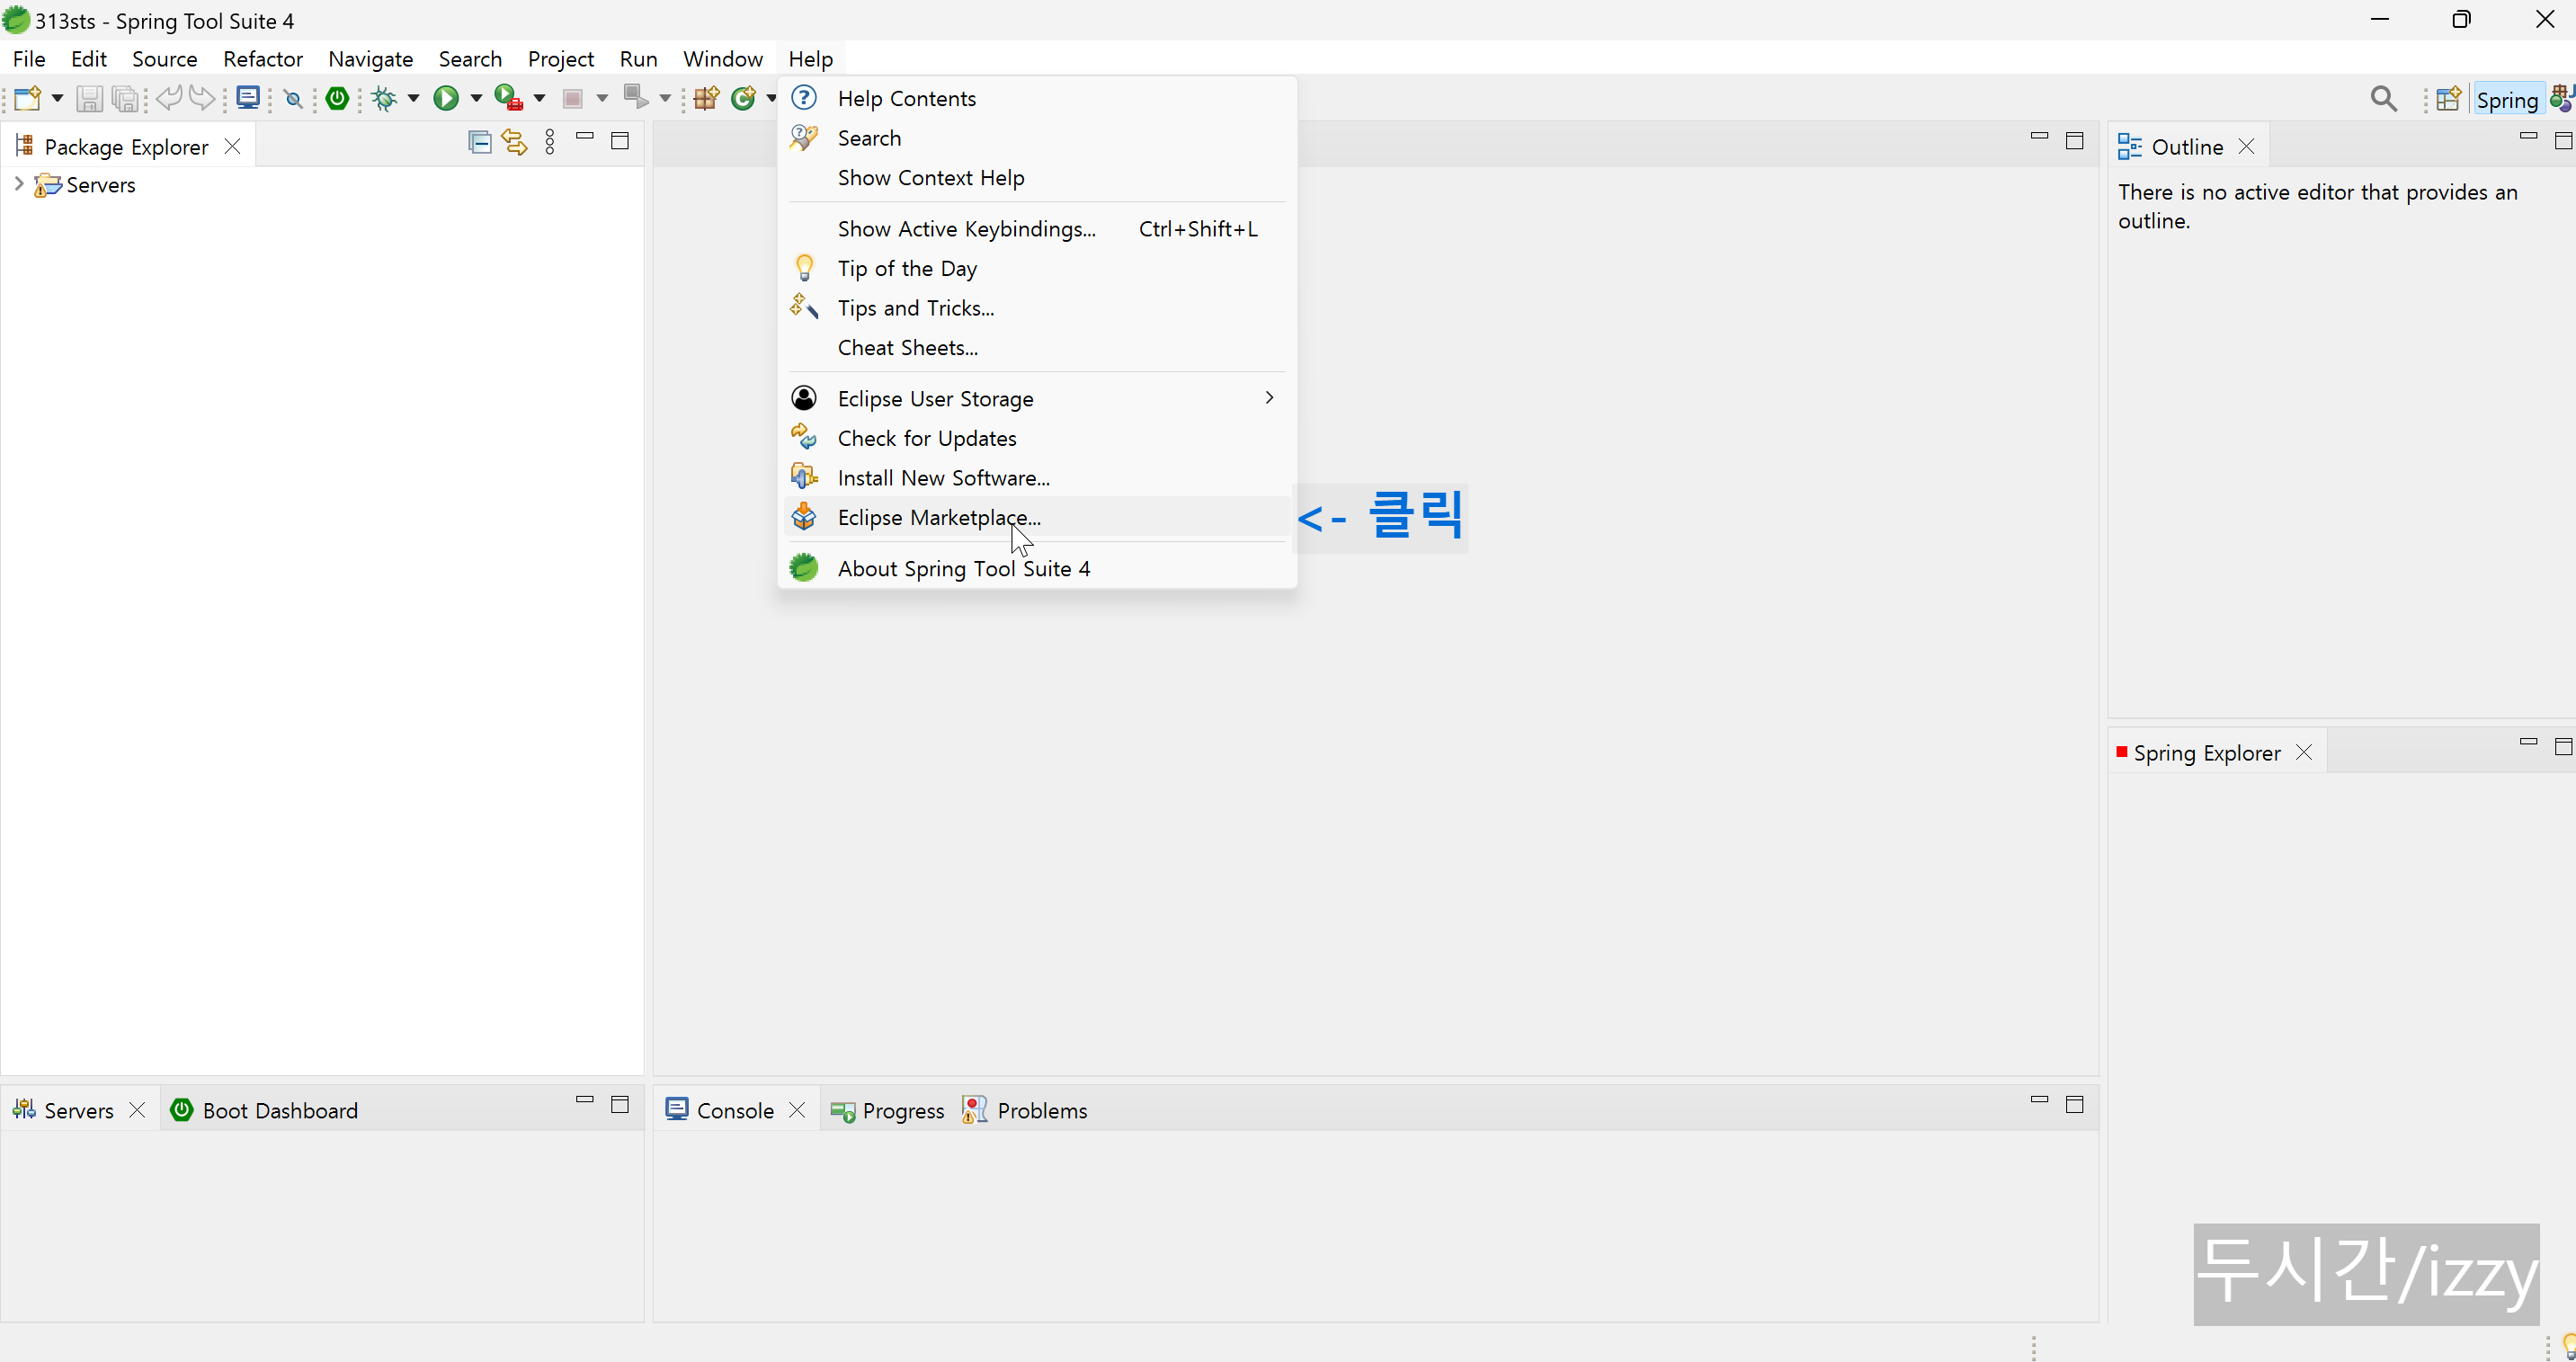2576x1362 pixels.
Task: Expand the Eclipse User Storage submenu
Action: click(1037, 398)
